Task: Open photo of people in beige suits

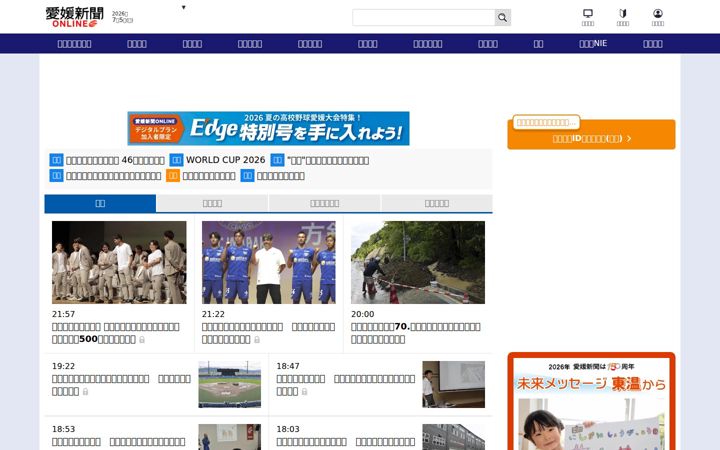Action: coord(119,262)
